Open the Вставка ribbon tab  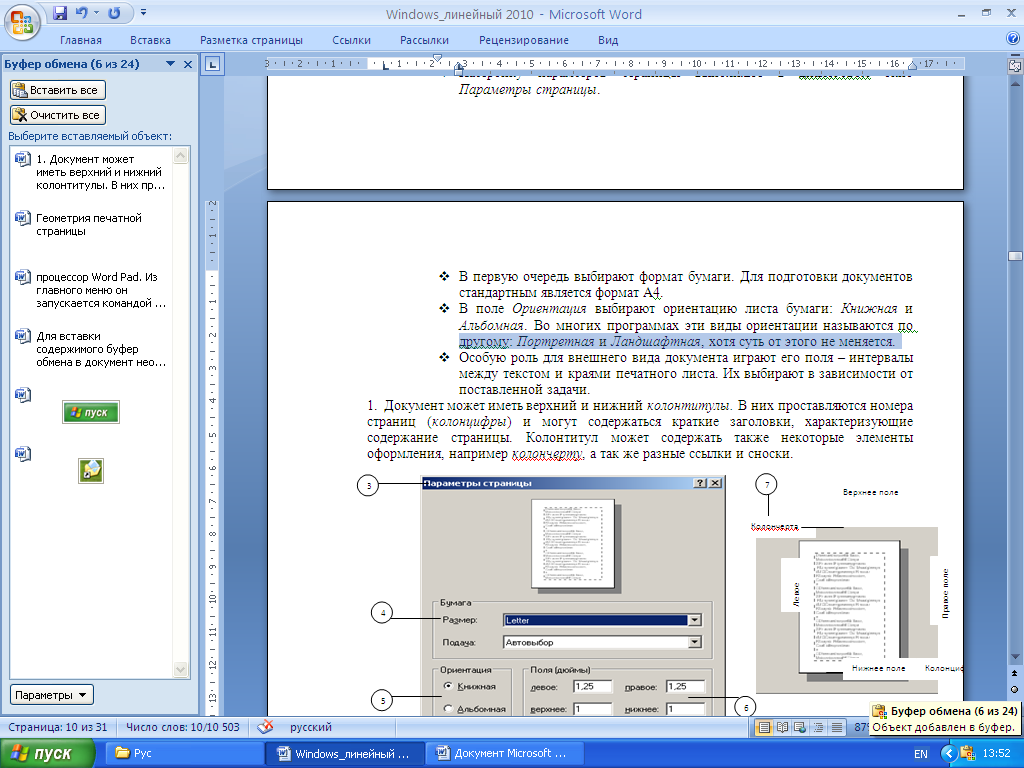[x=150, y=40]
